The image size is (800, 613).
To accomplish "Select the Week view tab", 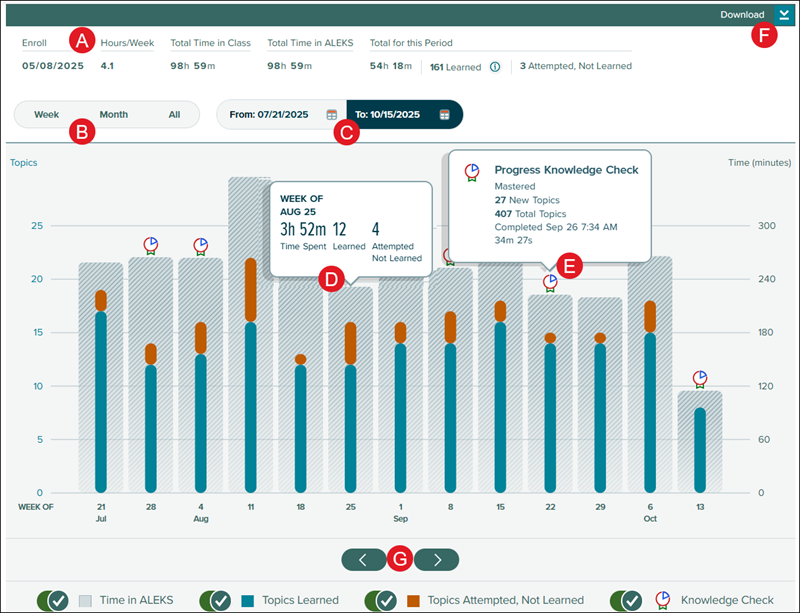I will tap(47, 115).
